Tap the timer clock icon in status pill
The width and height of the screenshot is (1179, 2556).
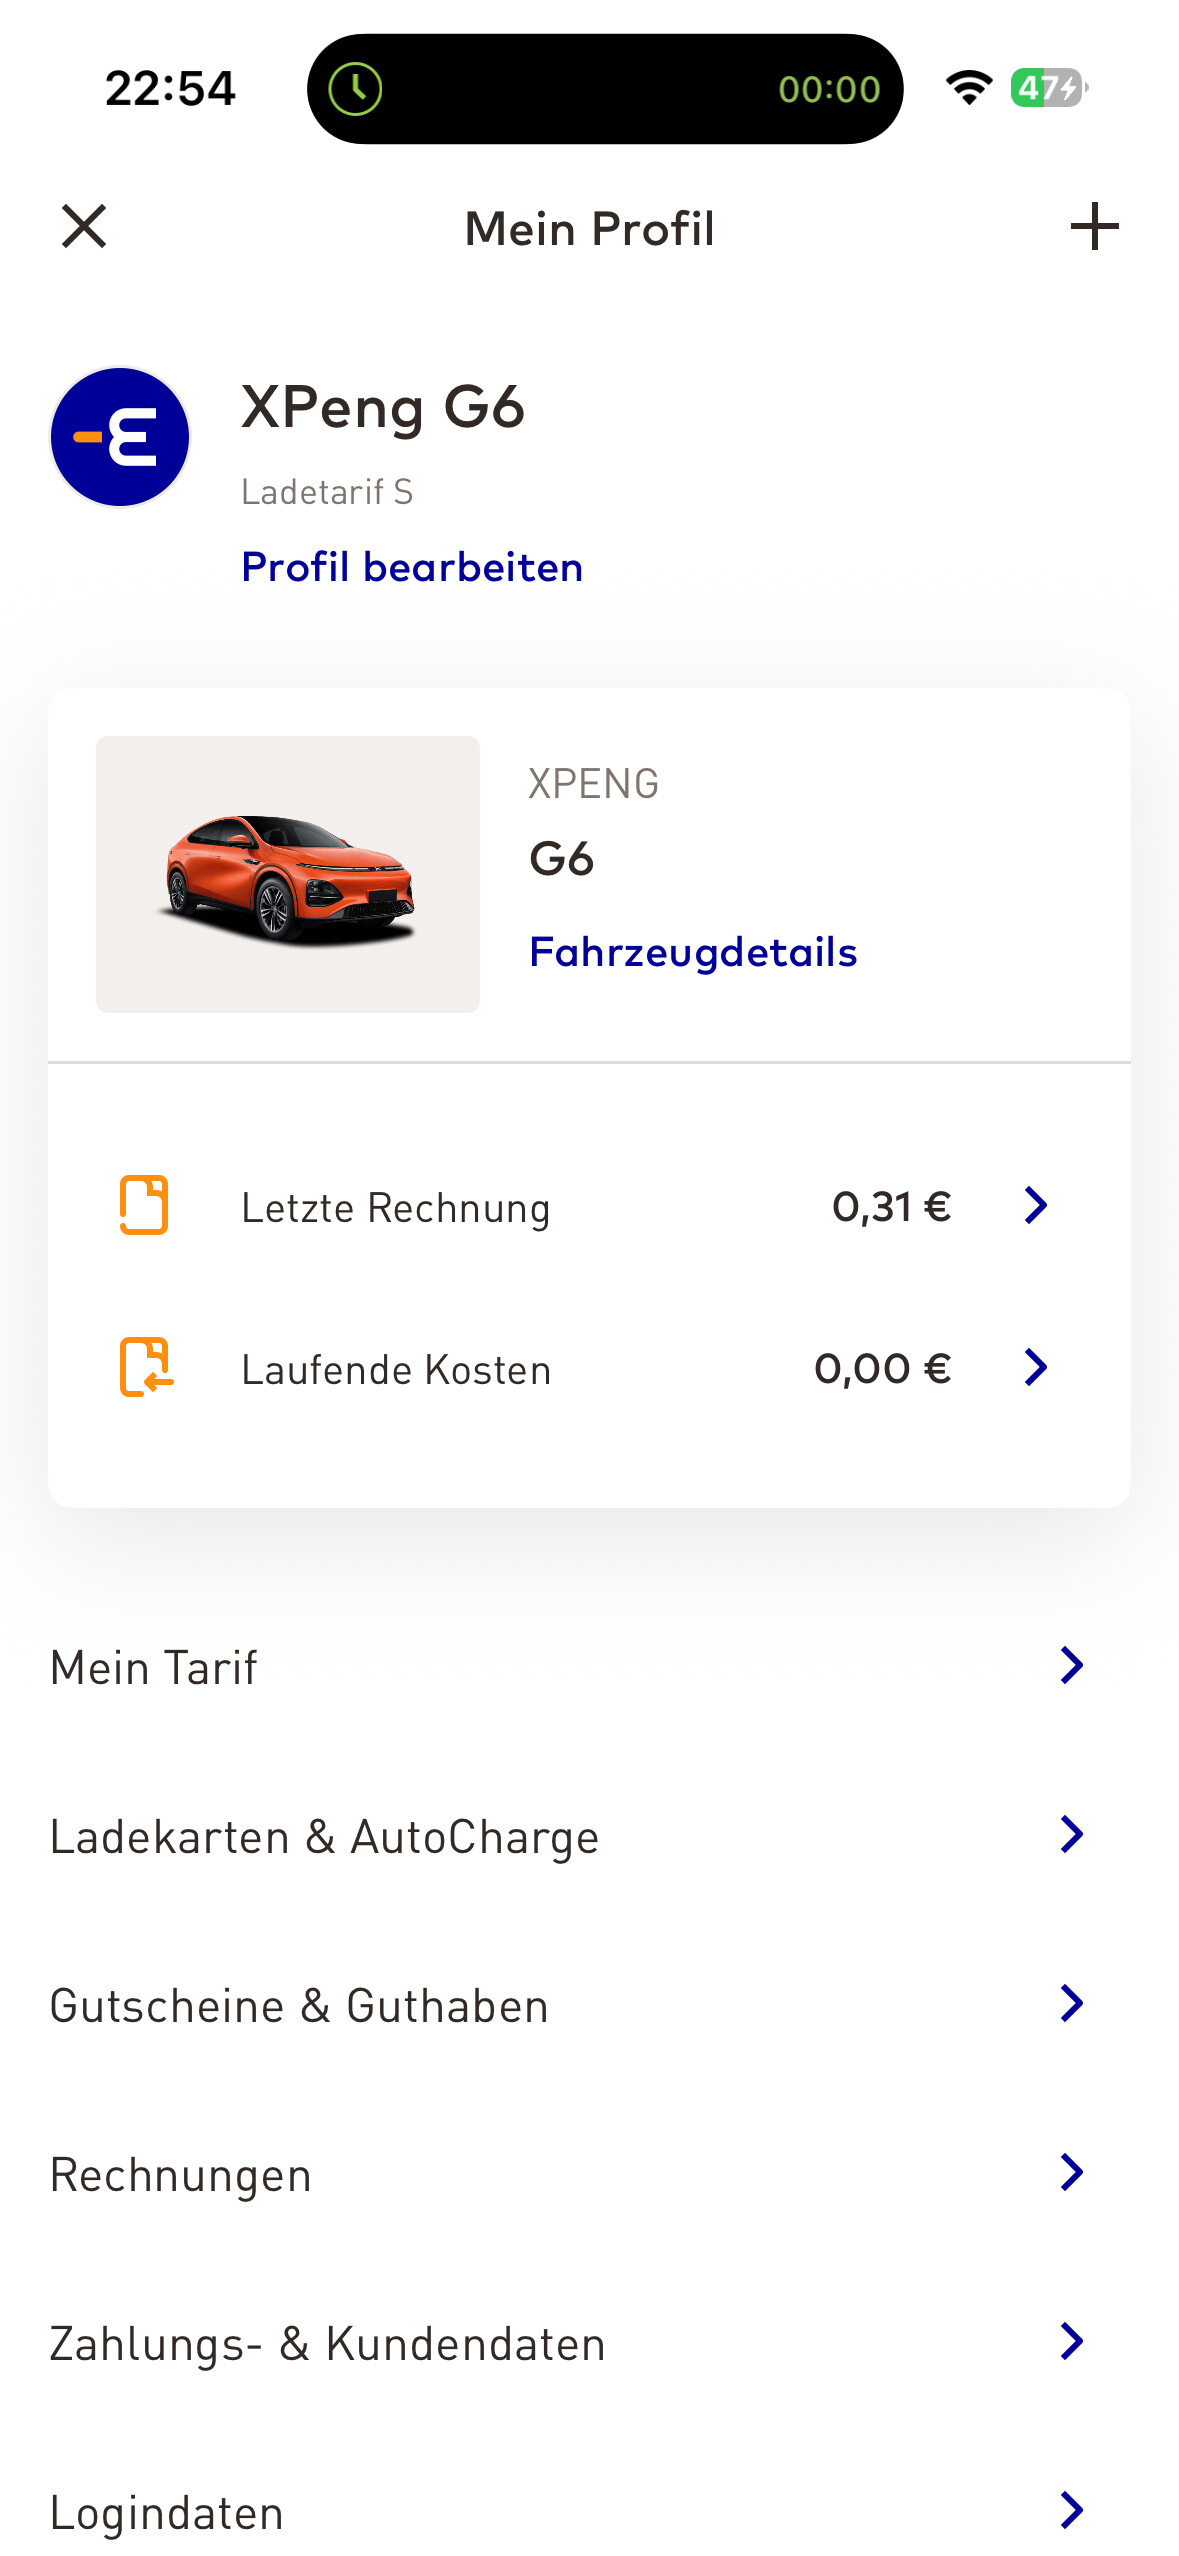[x=356, y=89]
